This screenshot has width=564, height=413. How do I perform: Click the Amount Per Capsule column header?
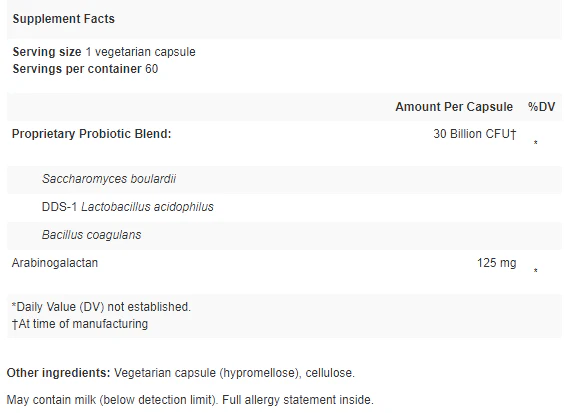click(x=454, y=107)
